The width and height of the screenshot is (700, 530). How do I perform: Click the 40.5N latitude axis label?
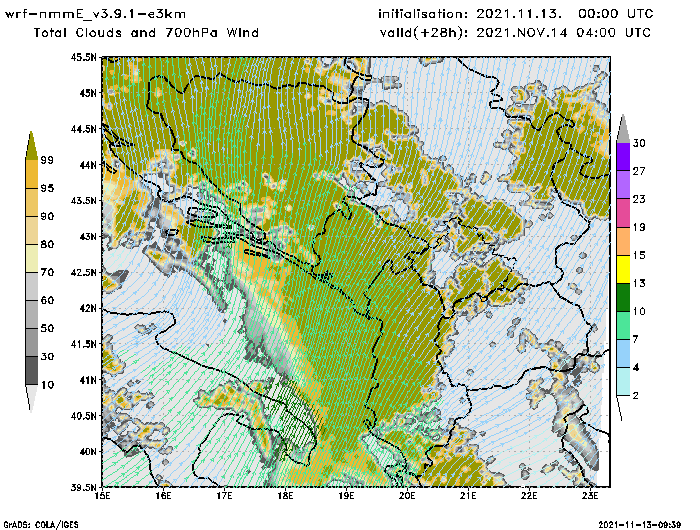tap(83, 416)
